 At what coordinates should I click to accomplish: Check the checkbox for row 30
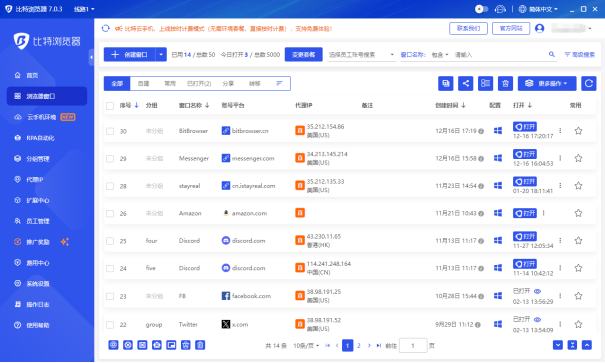(x=110, y=131)
